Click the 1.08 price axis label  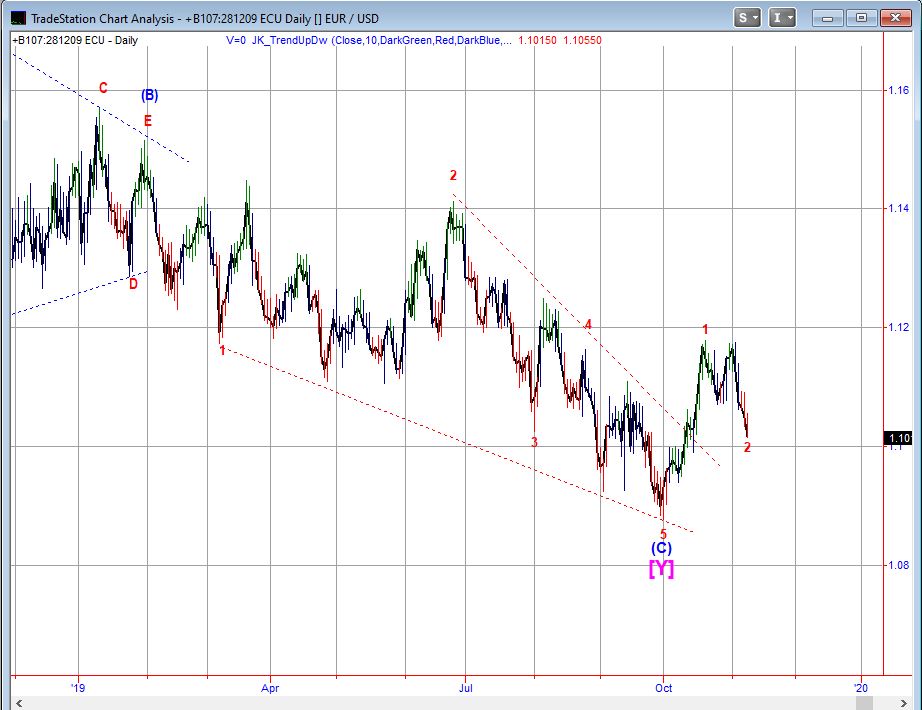coord(898,565)
